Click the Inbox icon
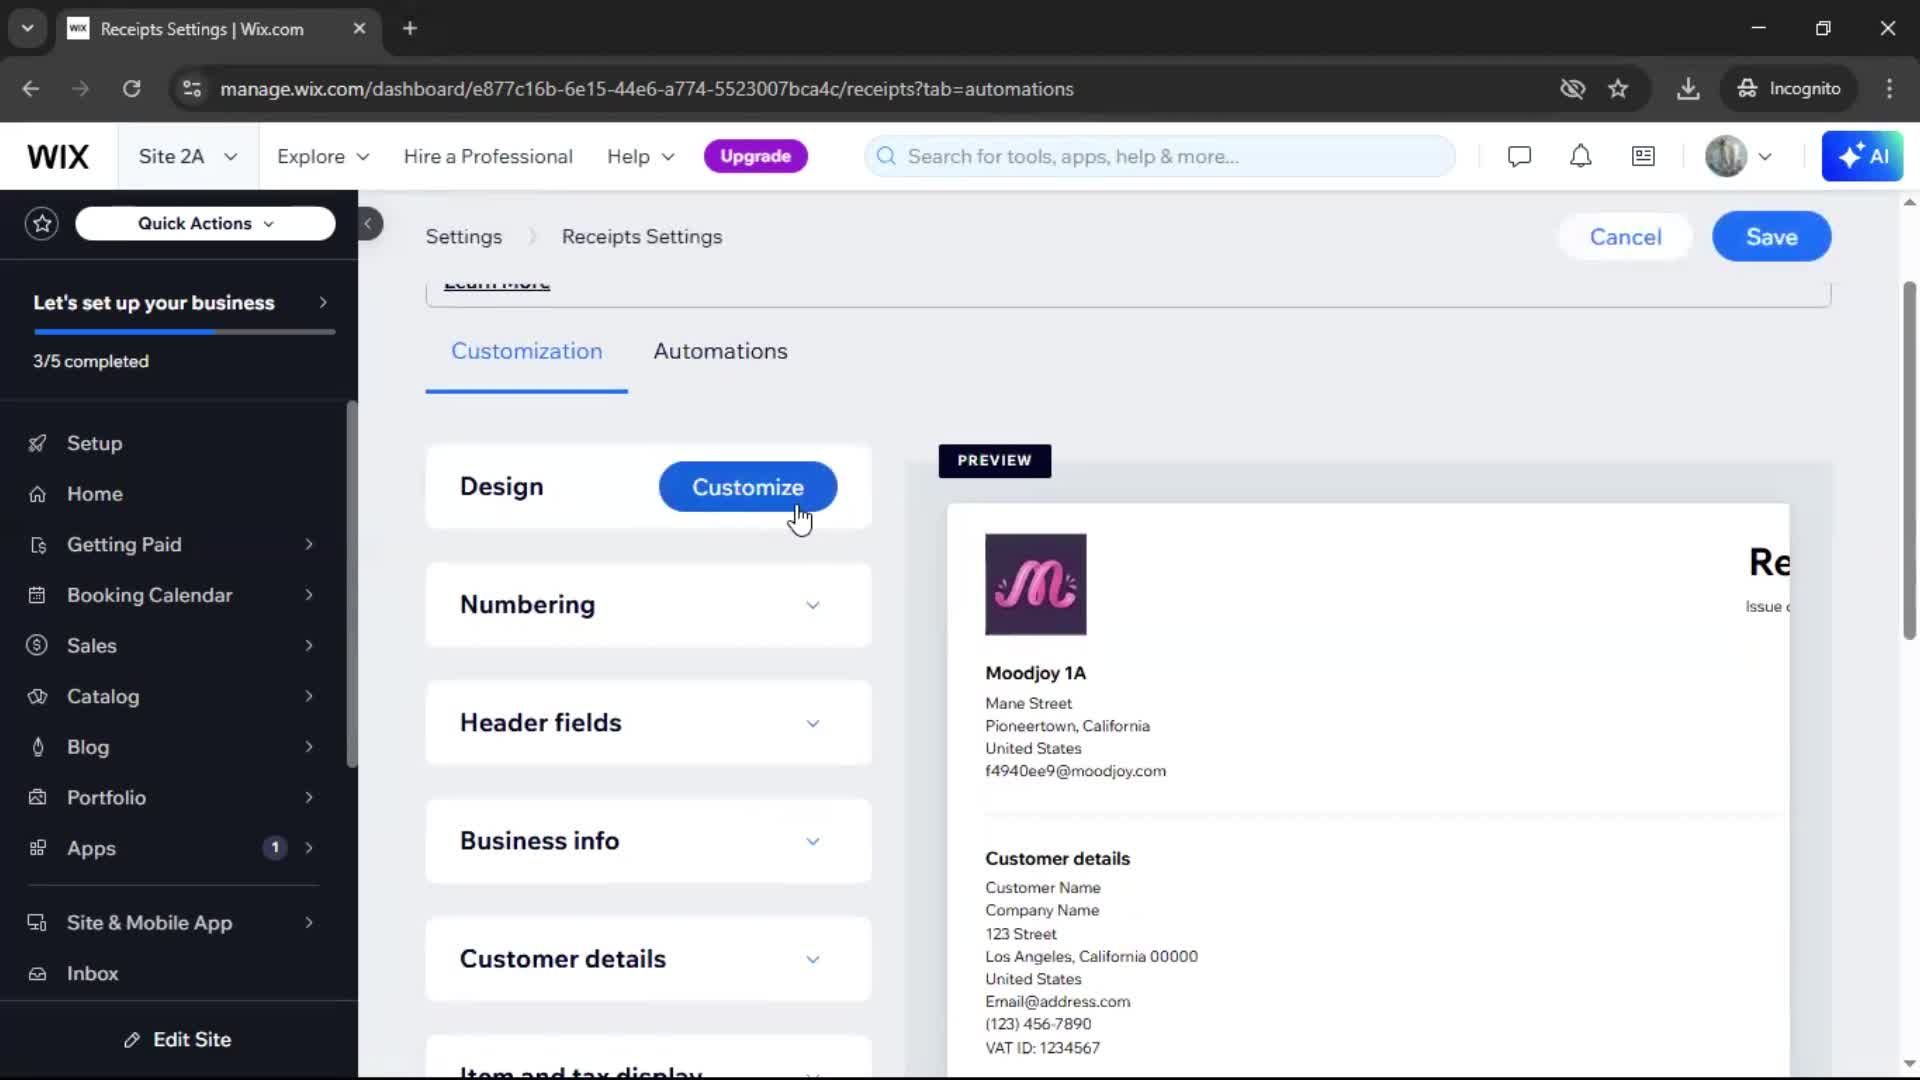 click(x=37, y=974)
